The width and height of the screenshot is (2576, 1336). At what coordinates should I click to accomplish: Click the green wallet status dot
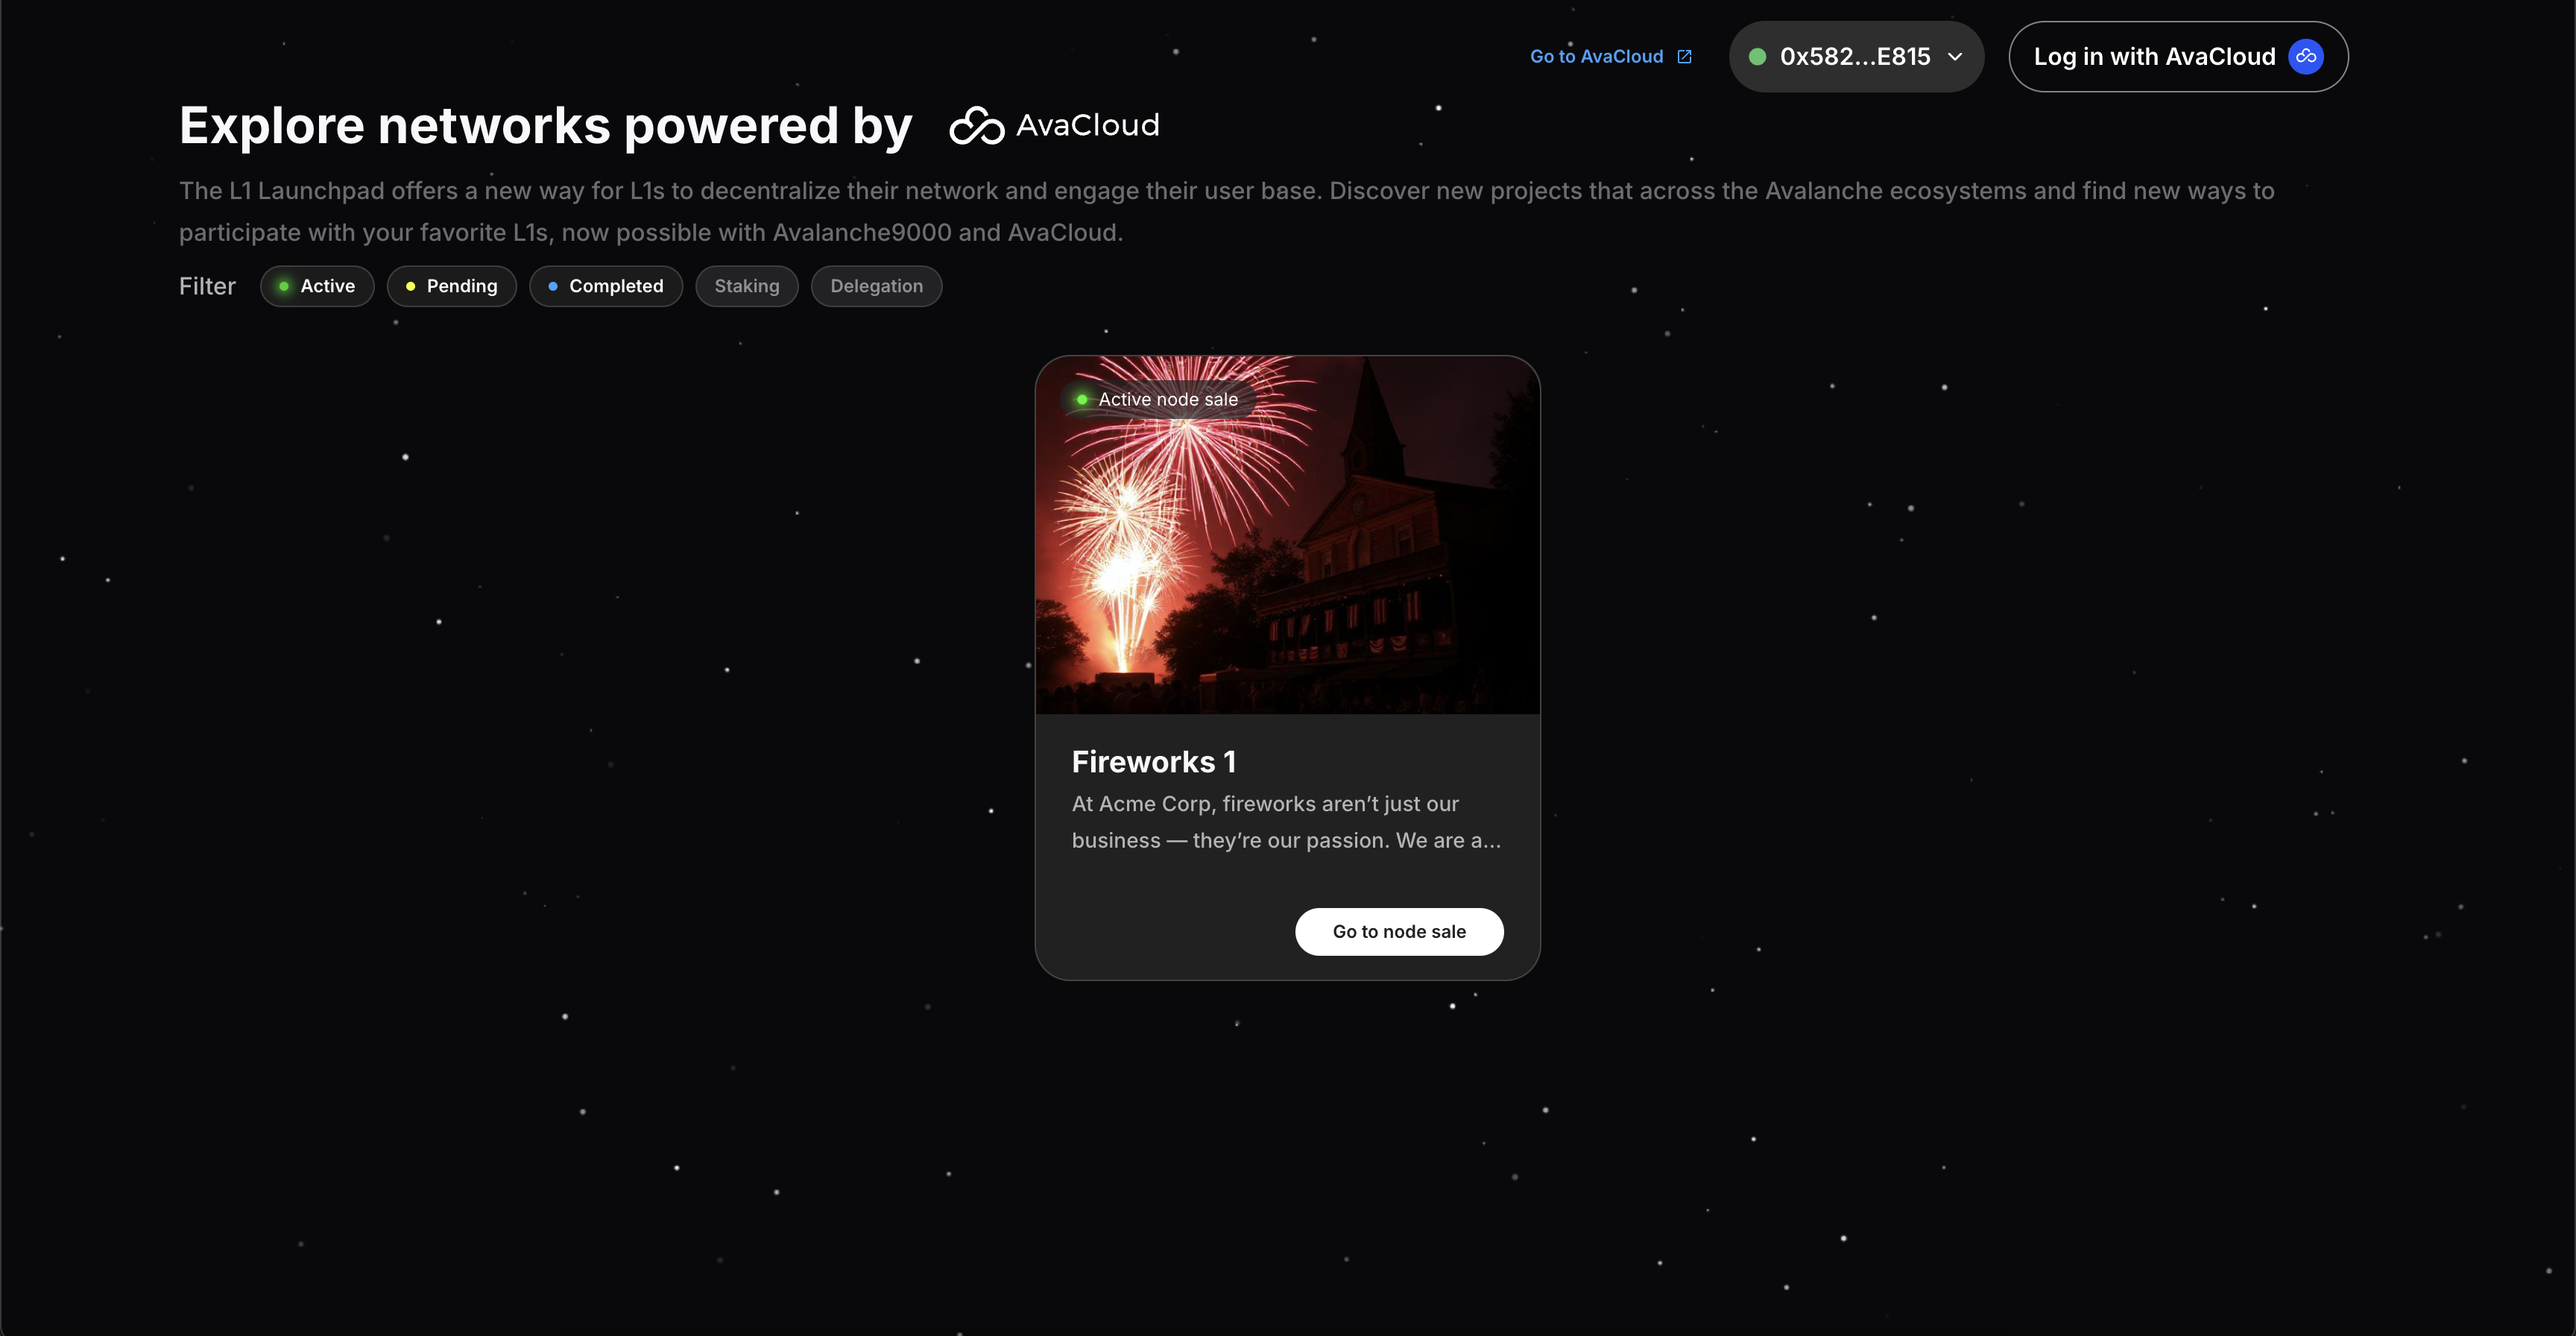point(1757,57)
